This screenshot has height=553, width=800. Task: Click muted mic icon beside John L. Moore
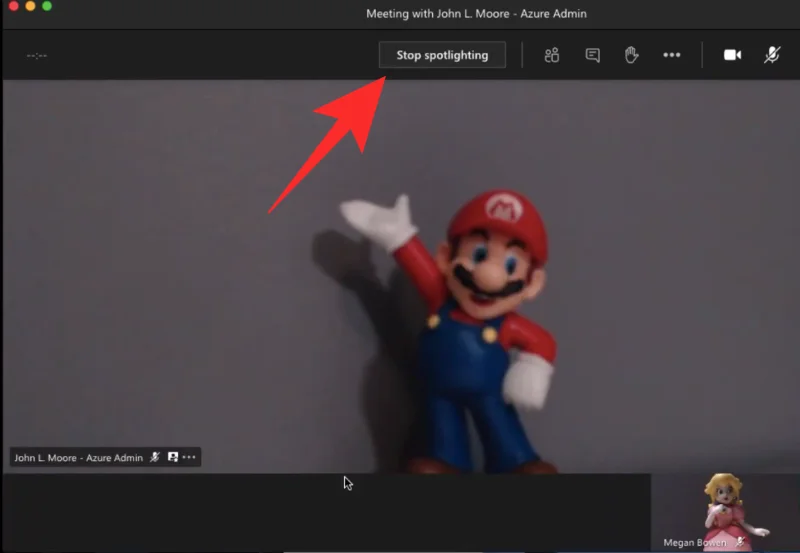click(155, 457)
